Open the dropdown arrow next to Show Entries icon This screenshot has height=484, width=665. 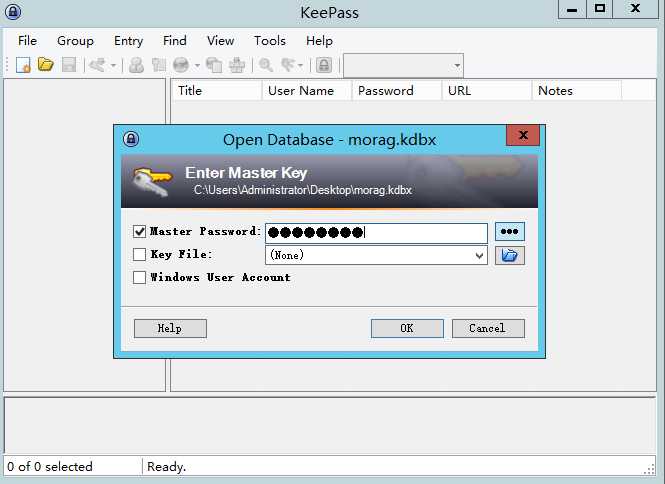tap(300, 65)
